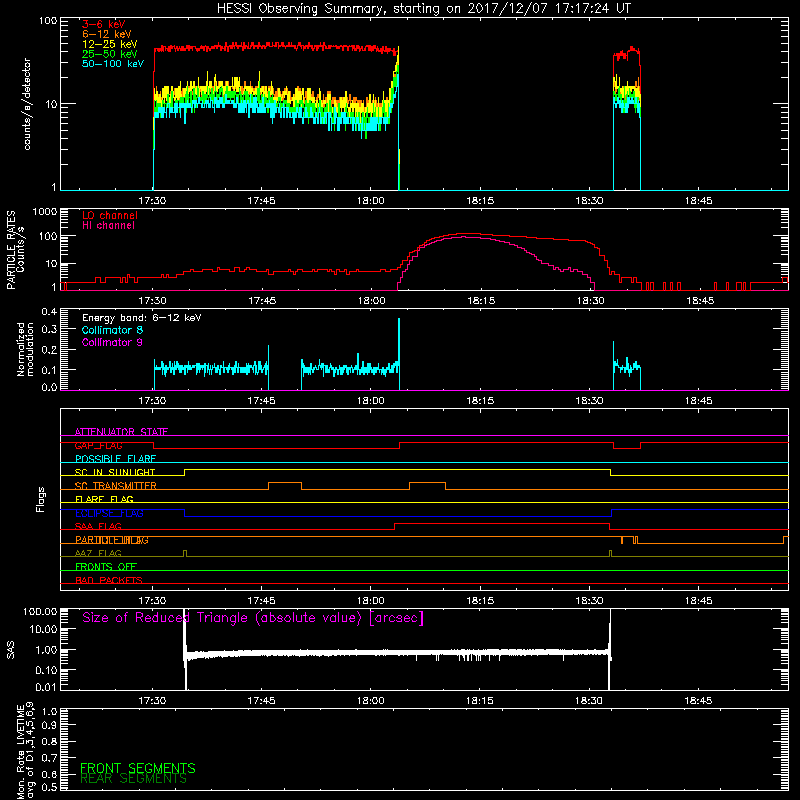Click the Size of Reduced Triangle caption
This screenshot has width=800, height=800.
[x=253, y=618]
